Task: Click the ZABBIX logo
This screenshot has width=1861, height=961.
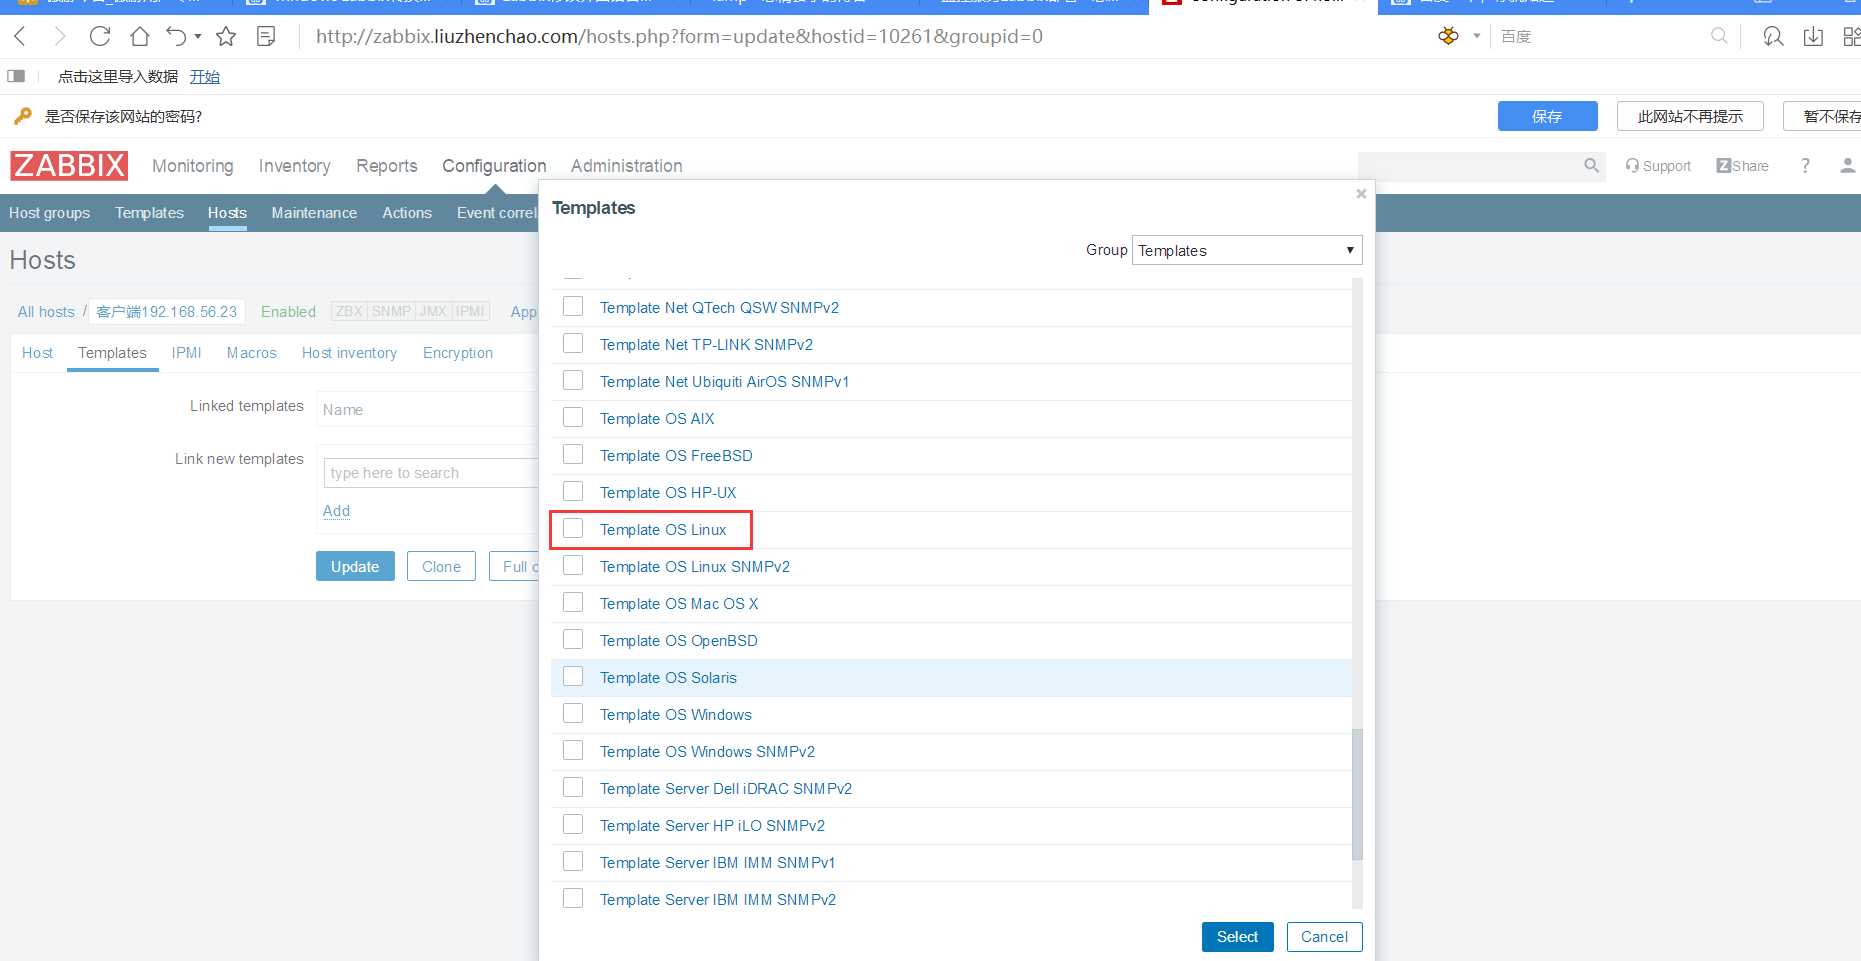Action: pyautogui.click(x=69, y=165)
